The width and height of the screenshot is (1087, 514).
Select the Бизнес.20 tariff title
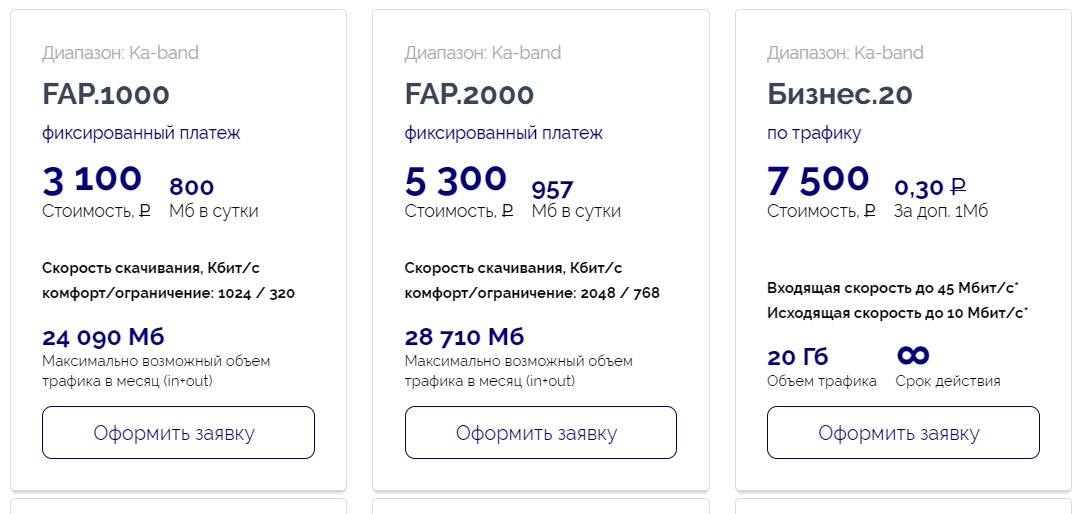[840, 94]
